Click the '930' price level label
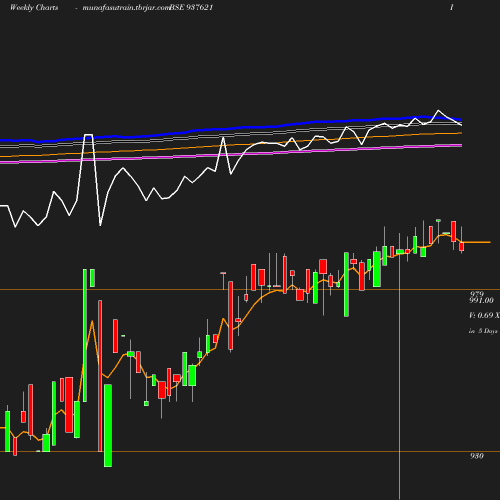Viewport: 500px width, 500px height. click(477, 456)
